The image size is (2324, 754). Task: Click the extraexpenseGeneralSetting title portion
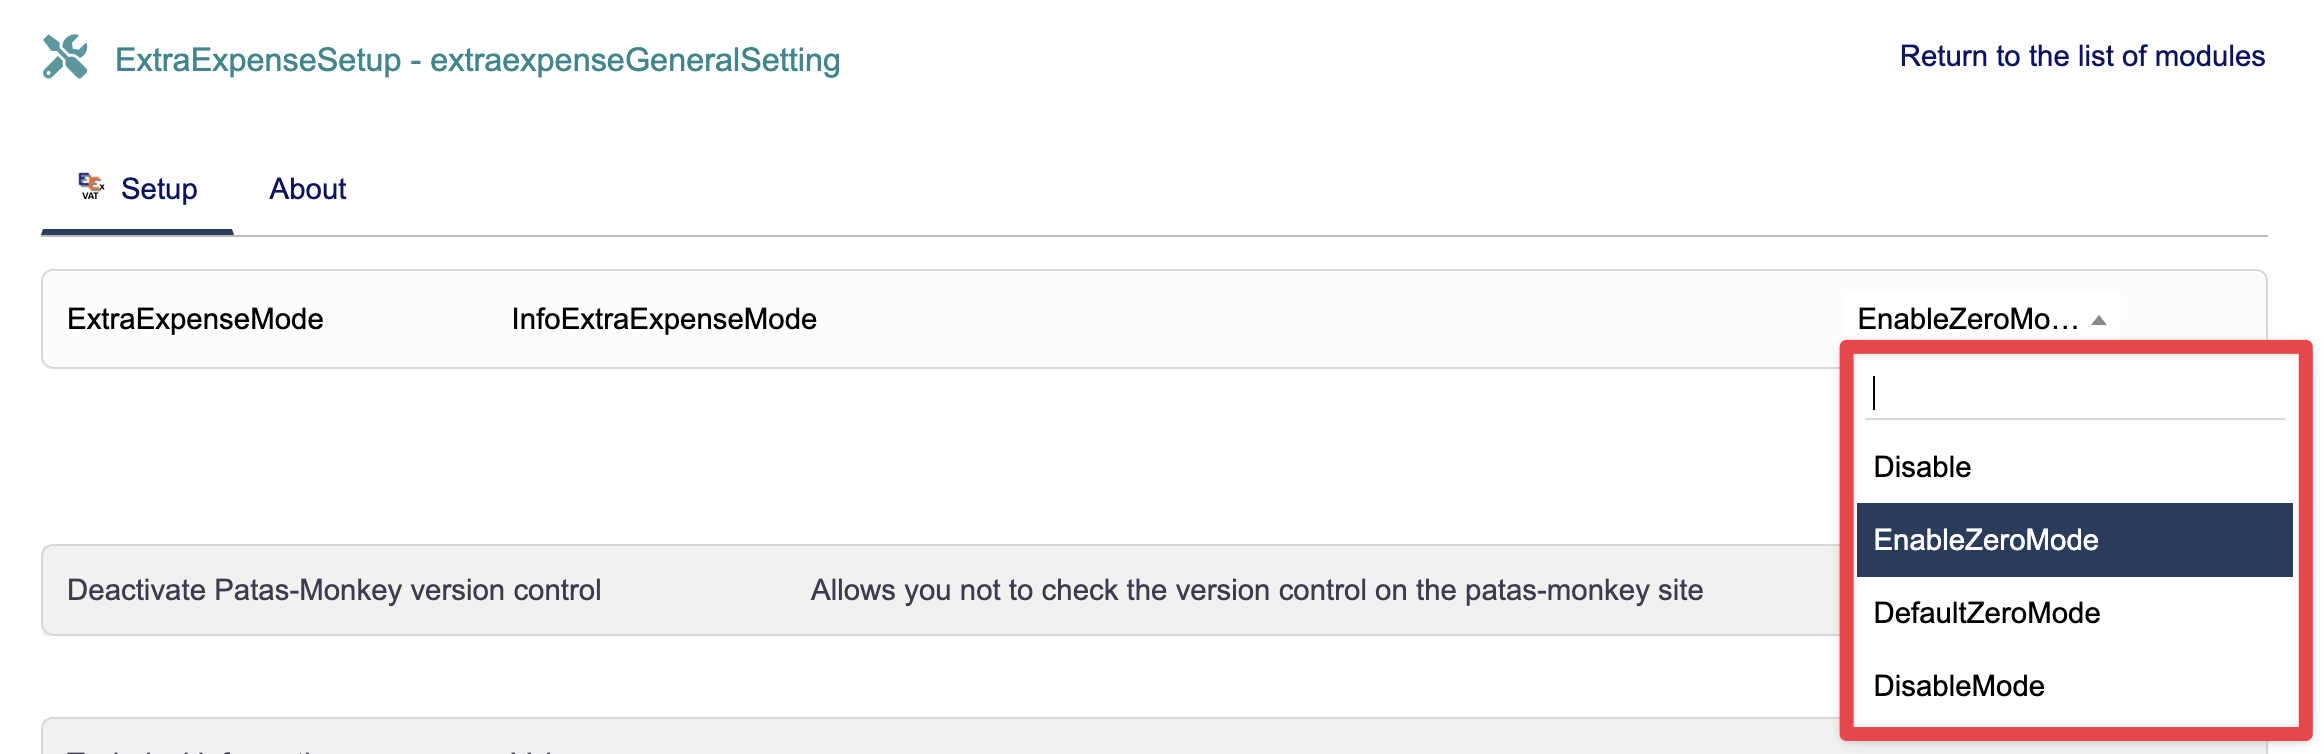click(x=635, y=60)
